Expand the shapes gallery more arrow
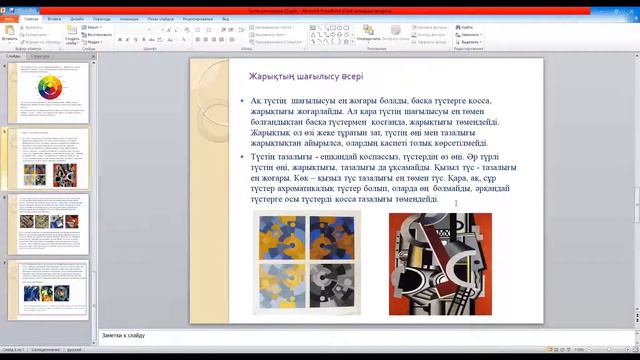This screenshot has height=360, width=640. point(353,42)
